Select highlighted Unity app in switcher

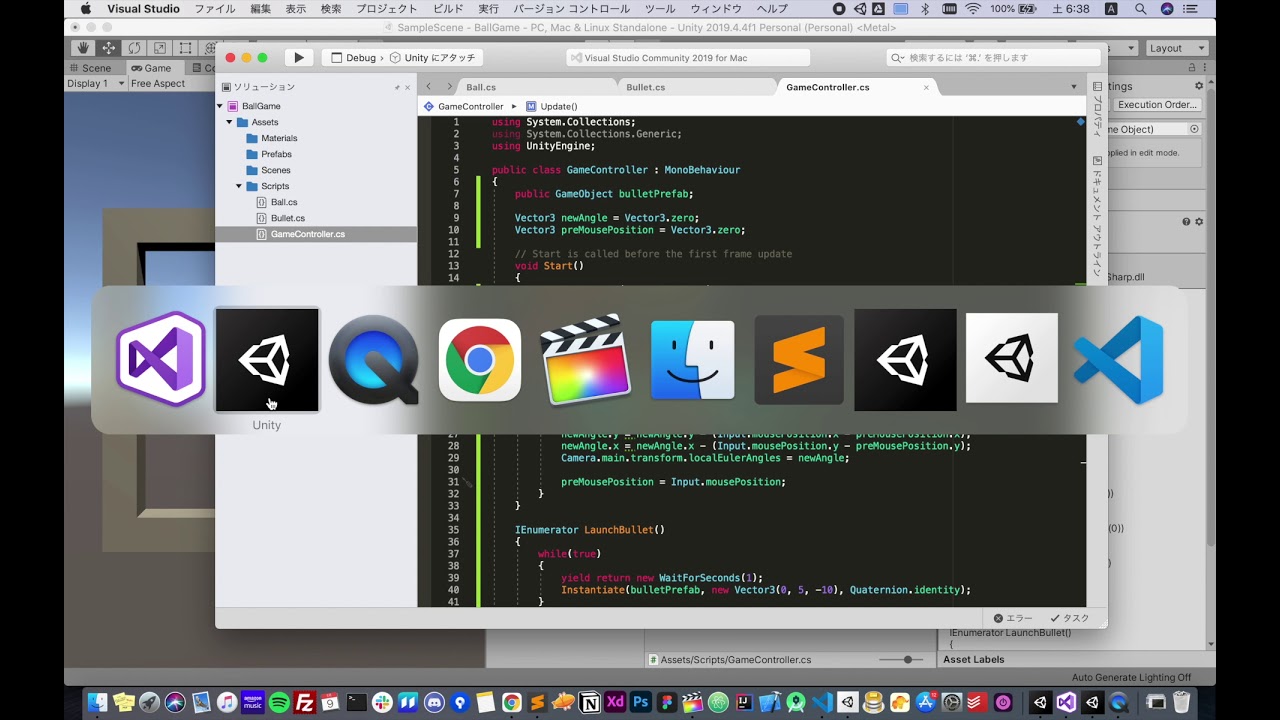[267, 360]
